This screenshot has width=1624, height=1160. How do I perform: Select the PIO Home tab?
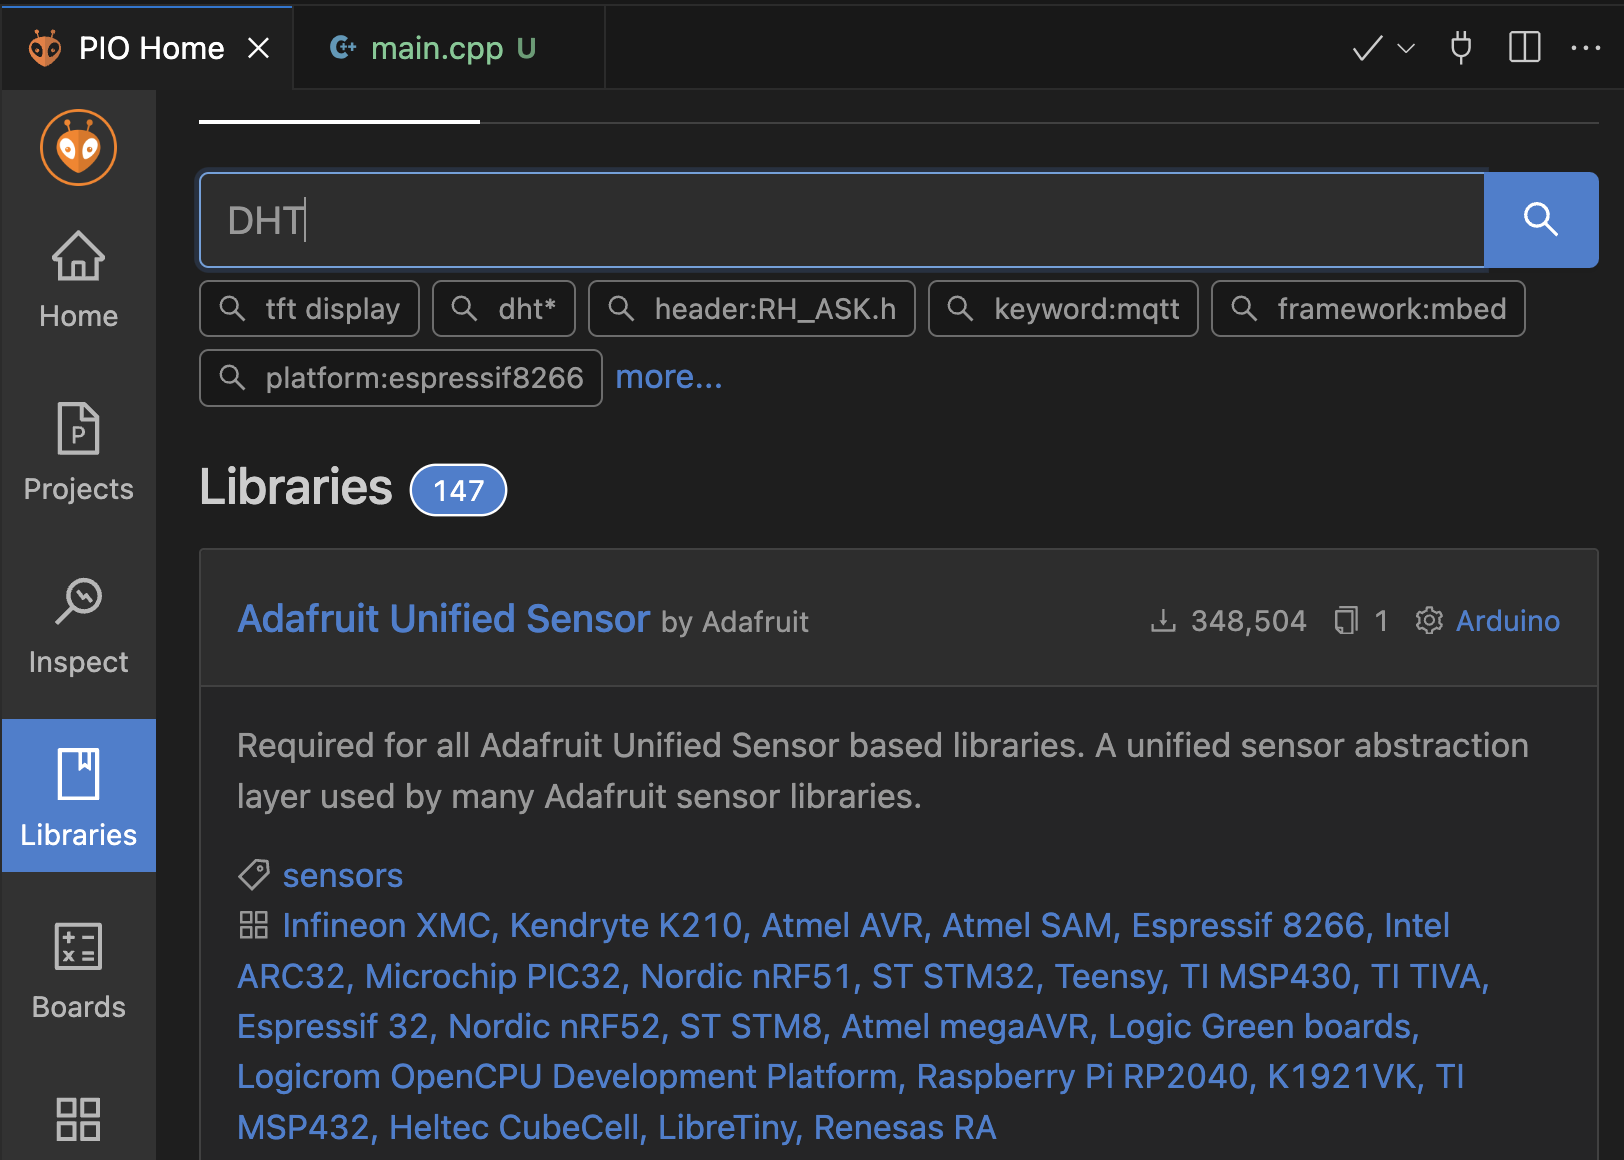150,47
